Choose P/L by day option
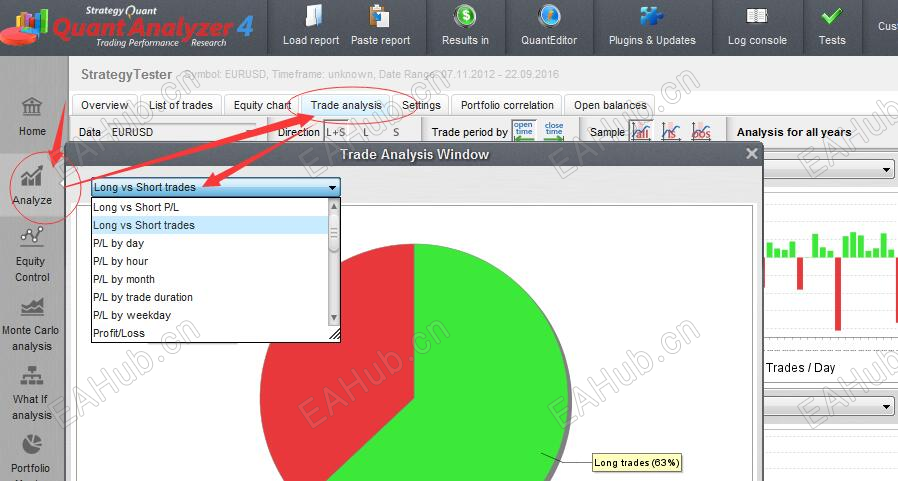The image size is (898, 481). pos(210,243)
